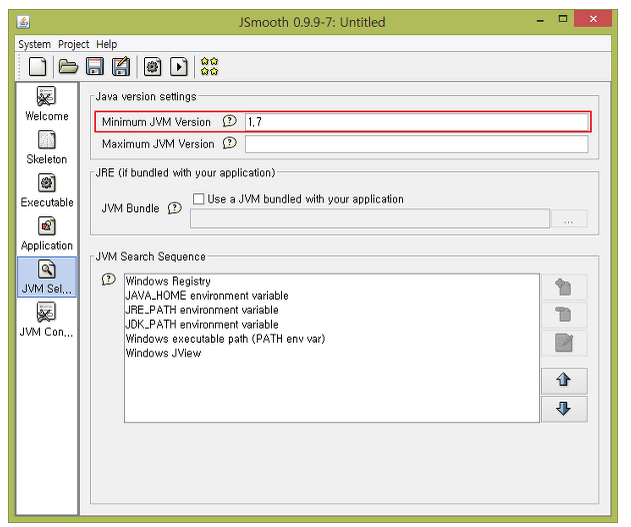Run the executable with play icon
This screenshot has width=631, height=527.
click(x=179, y=66)
